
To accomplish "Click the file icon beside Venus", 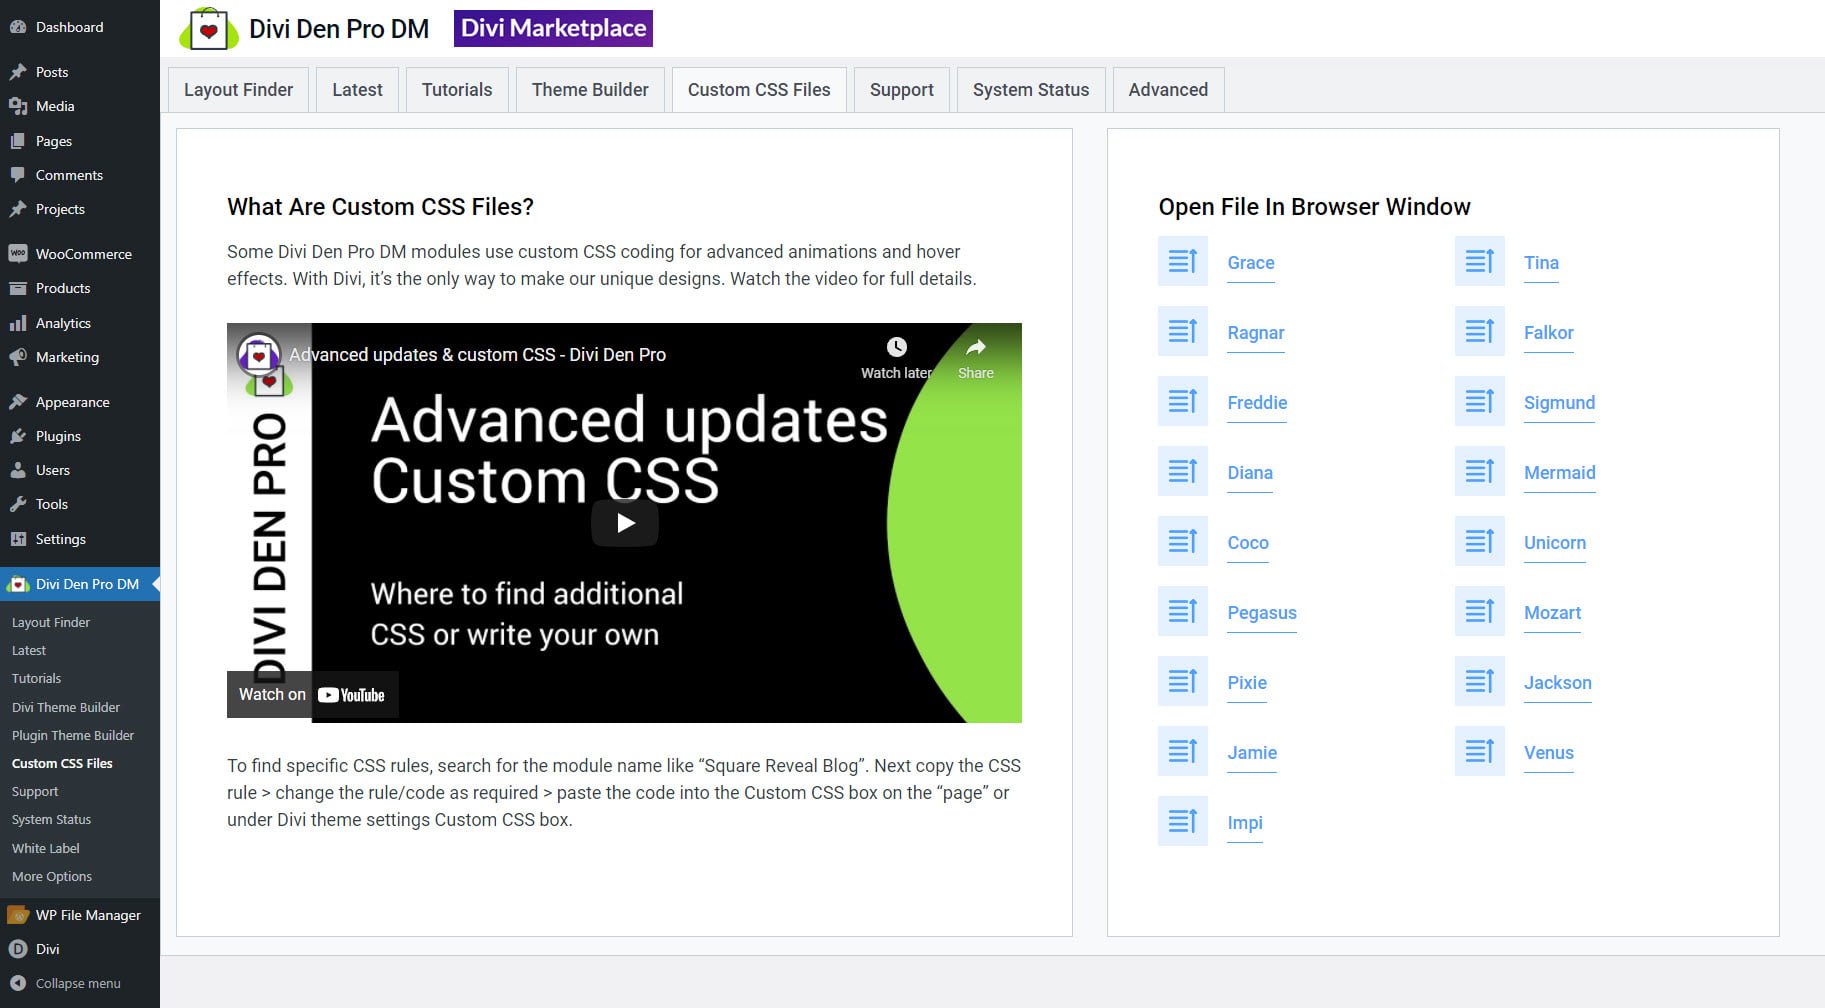I will pyautogui.click(x=1479, y=752).
